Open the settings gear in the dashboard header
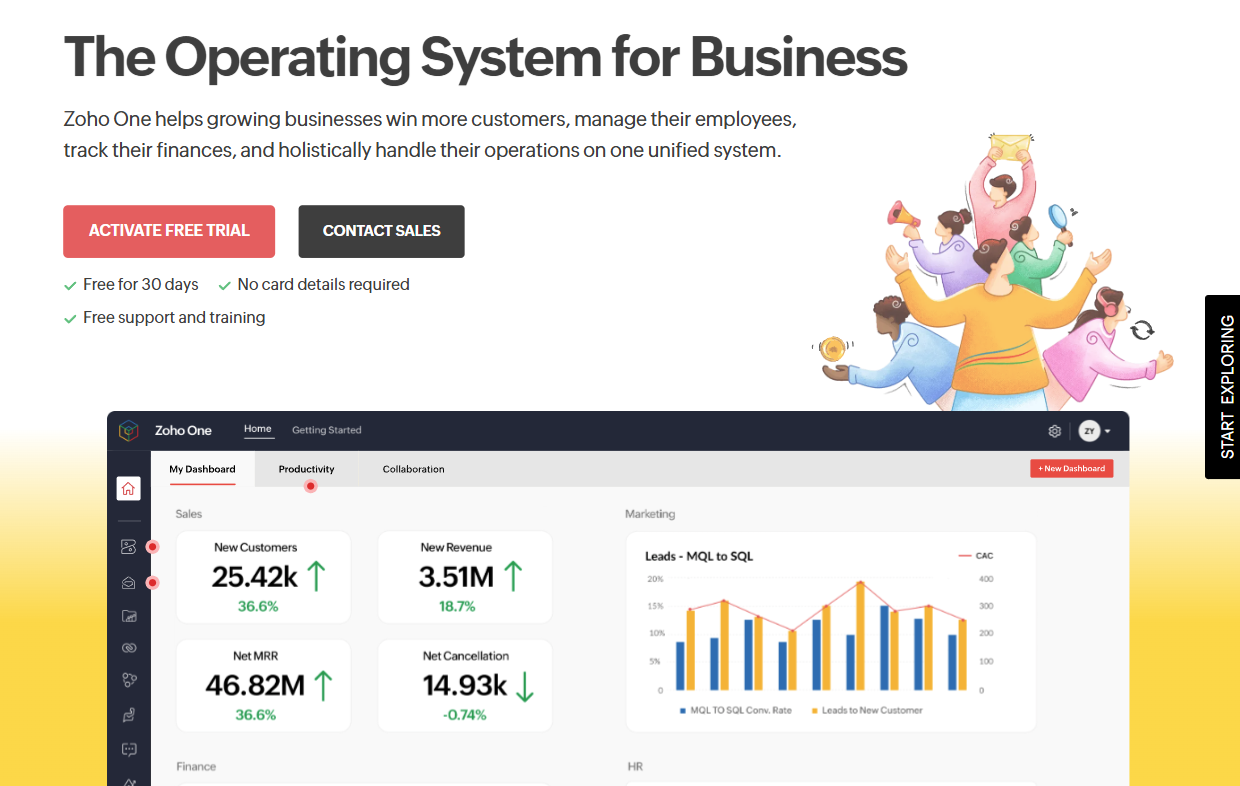This screenshot has height=786, width=1240. tap(1054, 431)
